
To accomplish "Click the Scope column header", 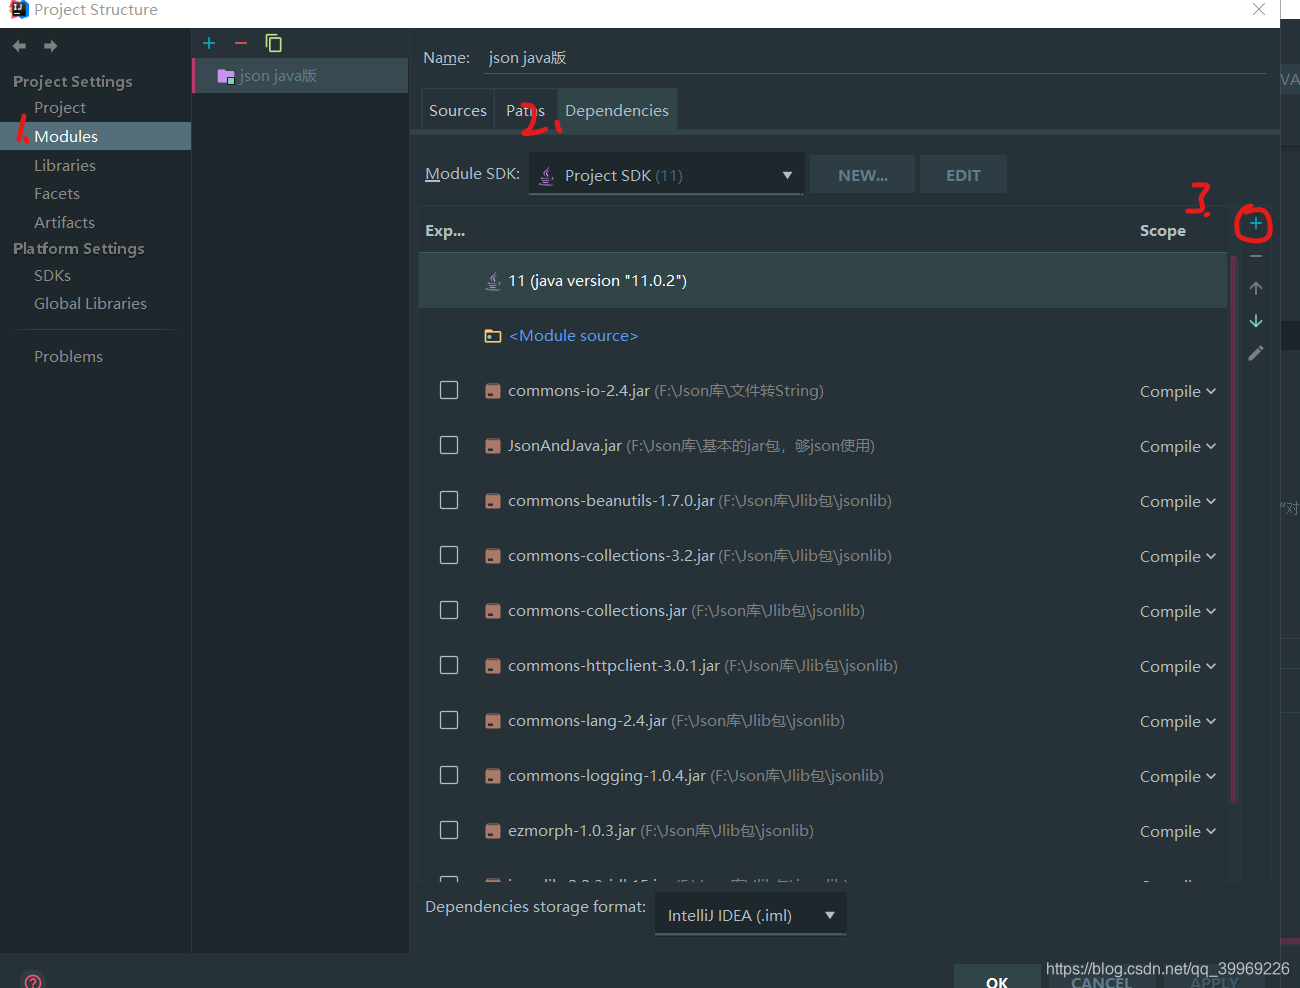I will click(x=1162, y=230).
